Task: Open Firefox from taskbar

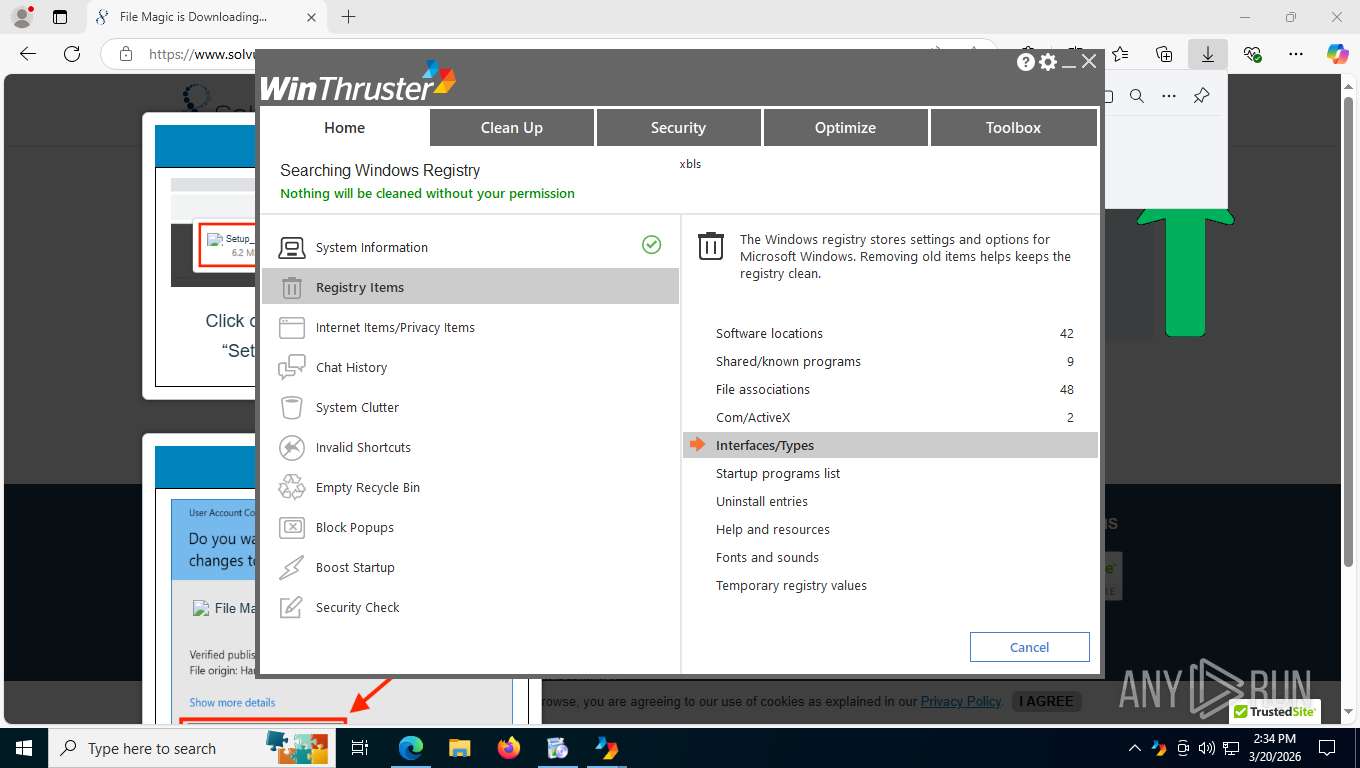Action: coord(509,747)
